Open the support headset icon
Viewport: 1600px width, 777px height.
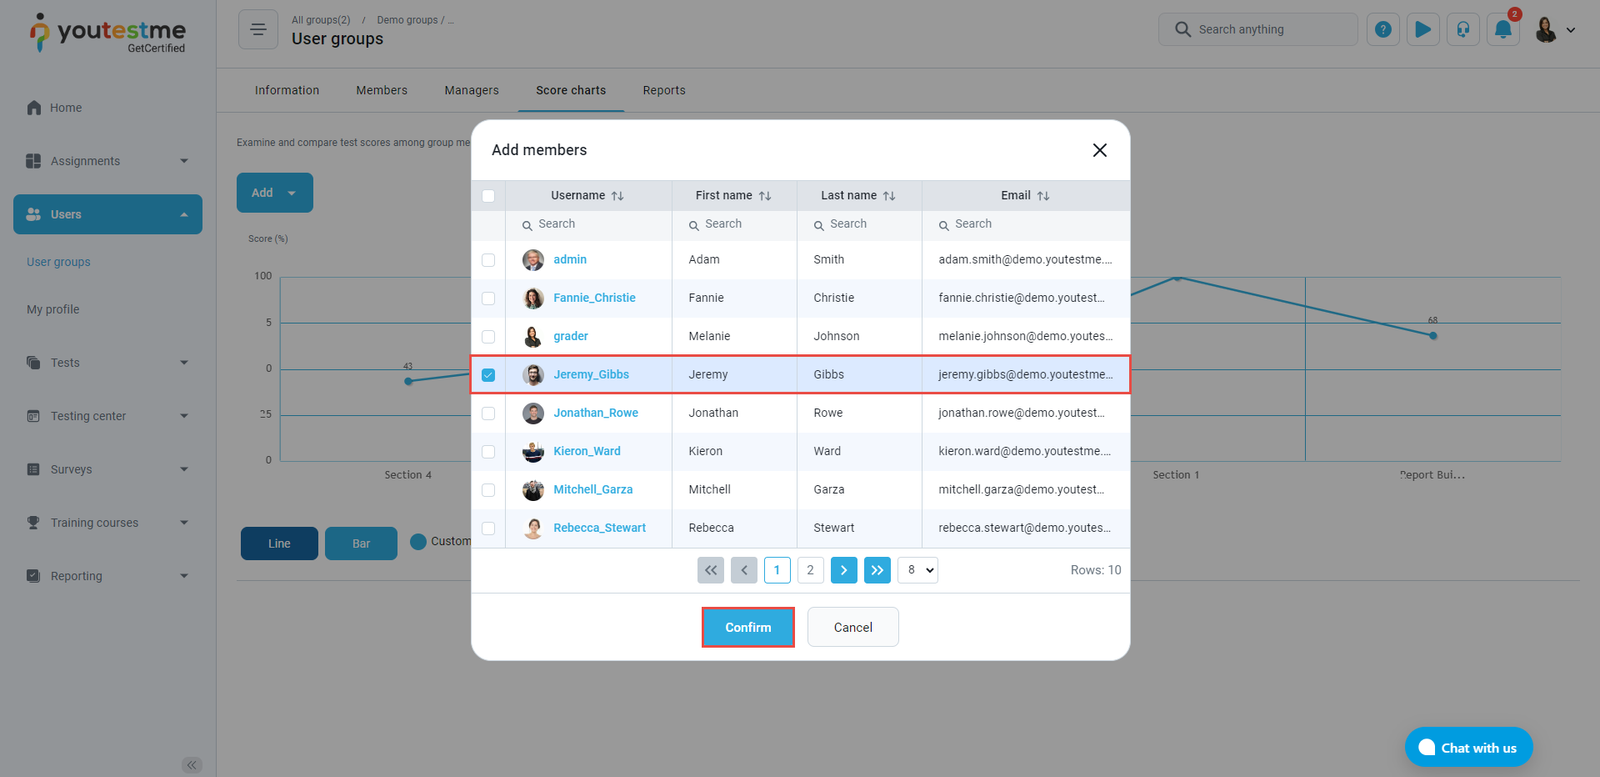coord(1463,30)
